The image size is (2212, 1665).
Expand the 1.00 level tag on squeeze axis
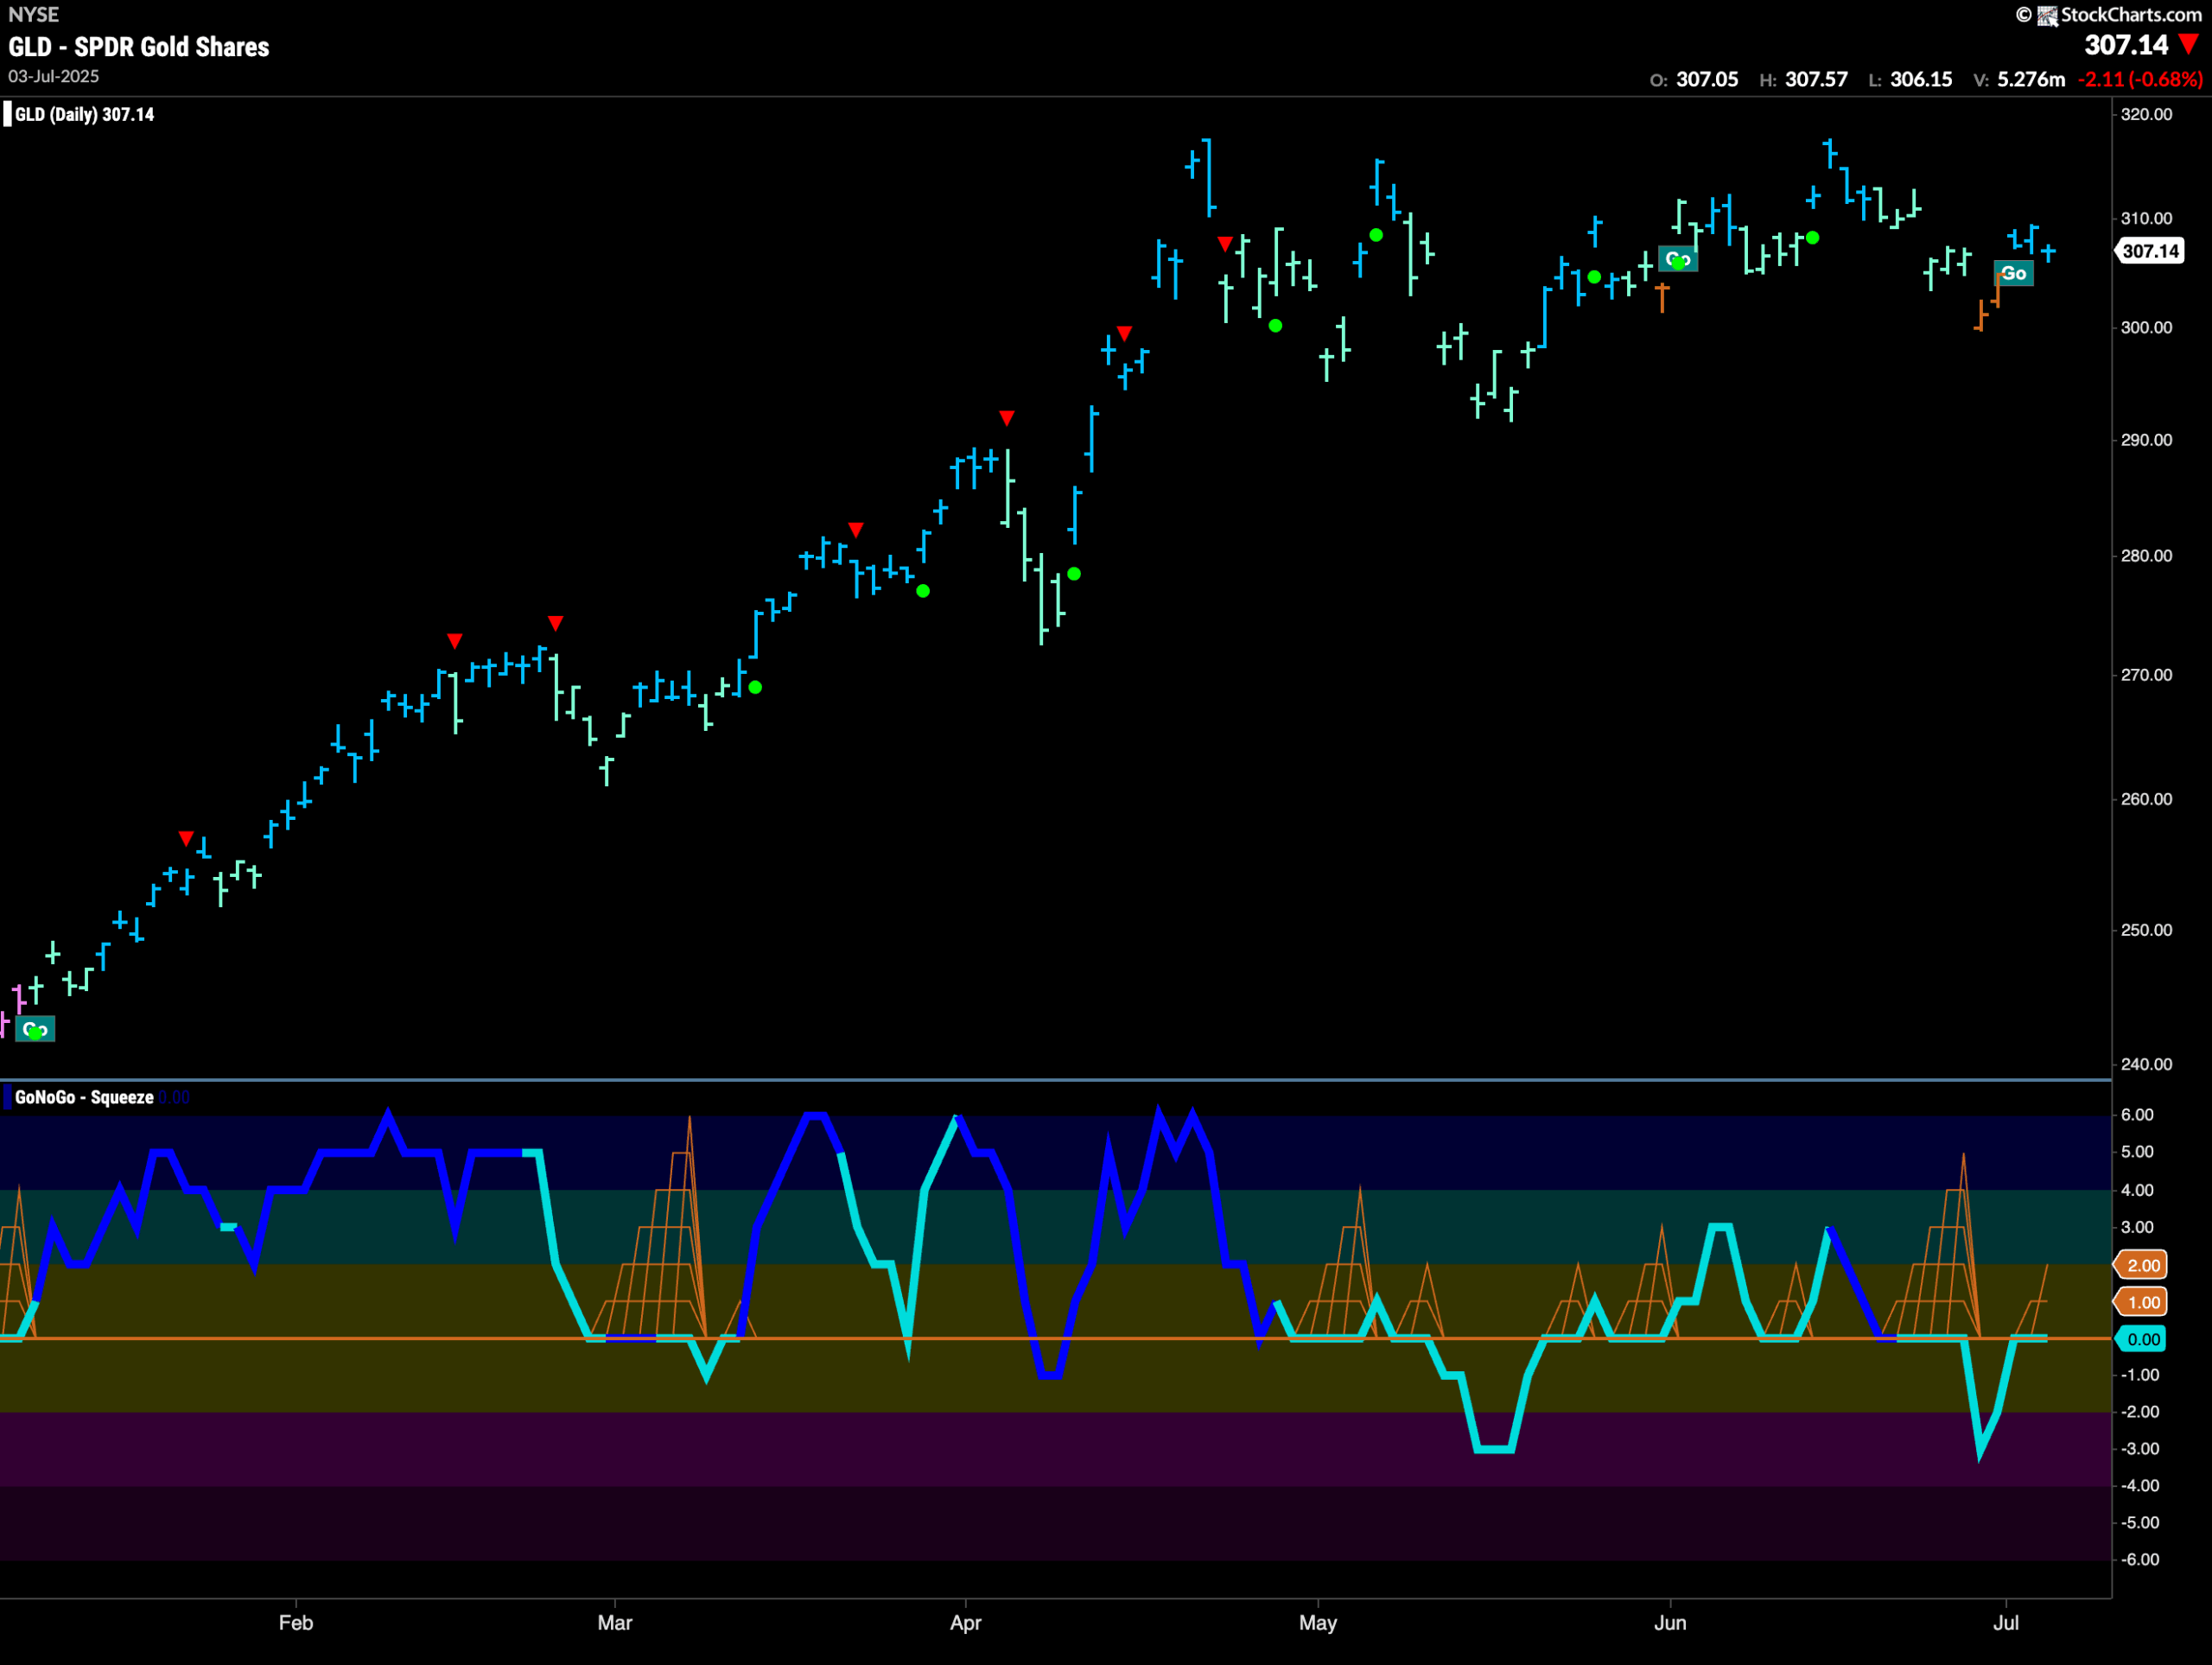(x=2140, y=1301)
